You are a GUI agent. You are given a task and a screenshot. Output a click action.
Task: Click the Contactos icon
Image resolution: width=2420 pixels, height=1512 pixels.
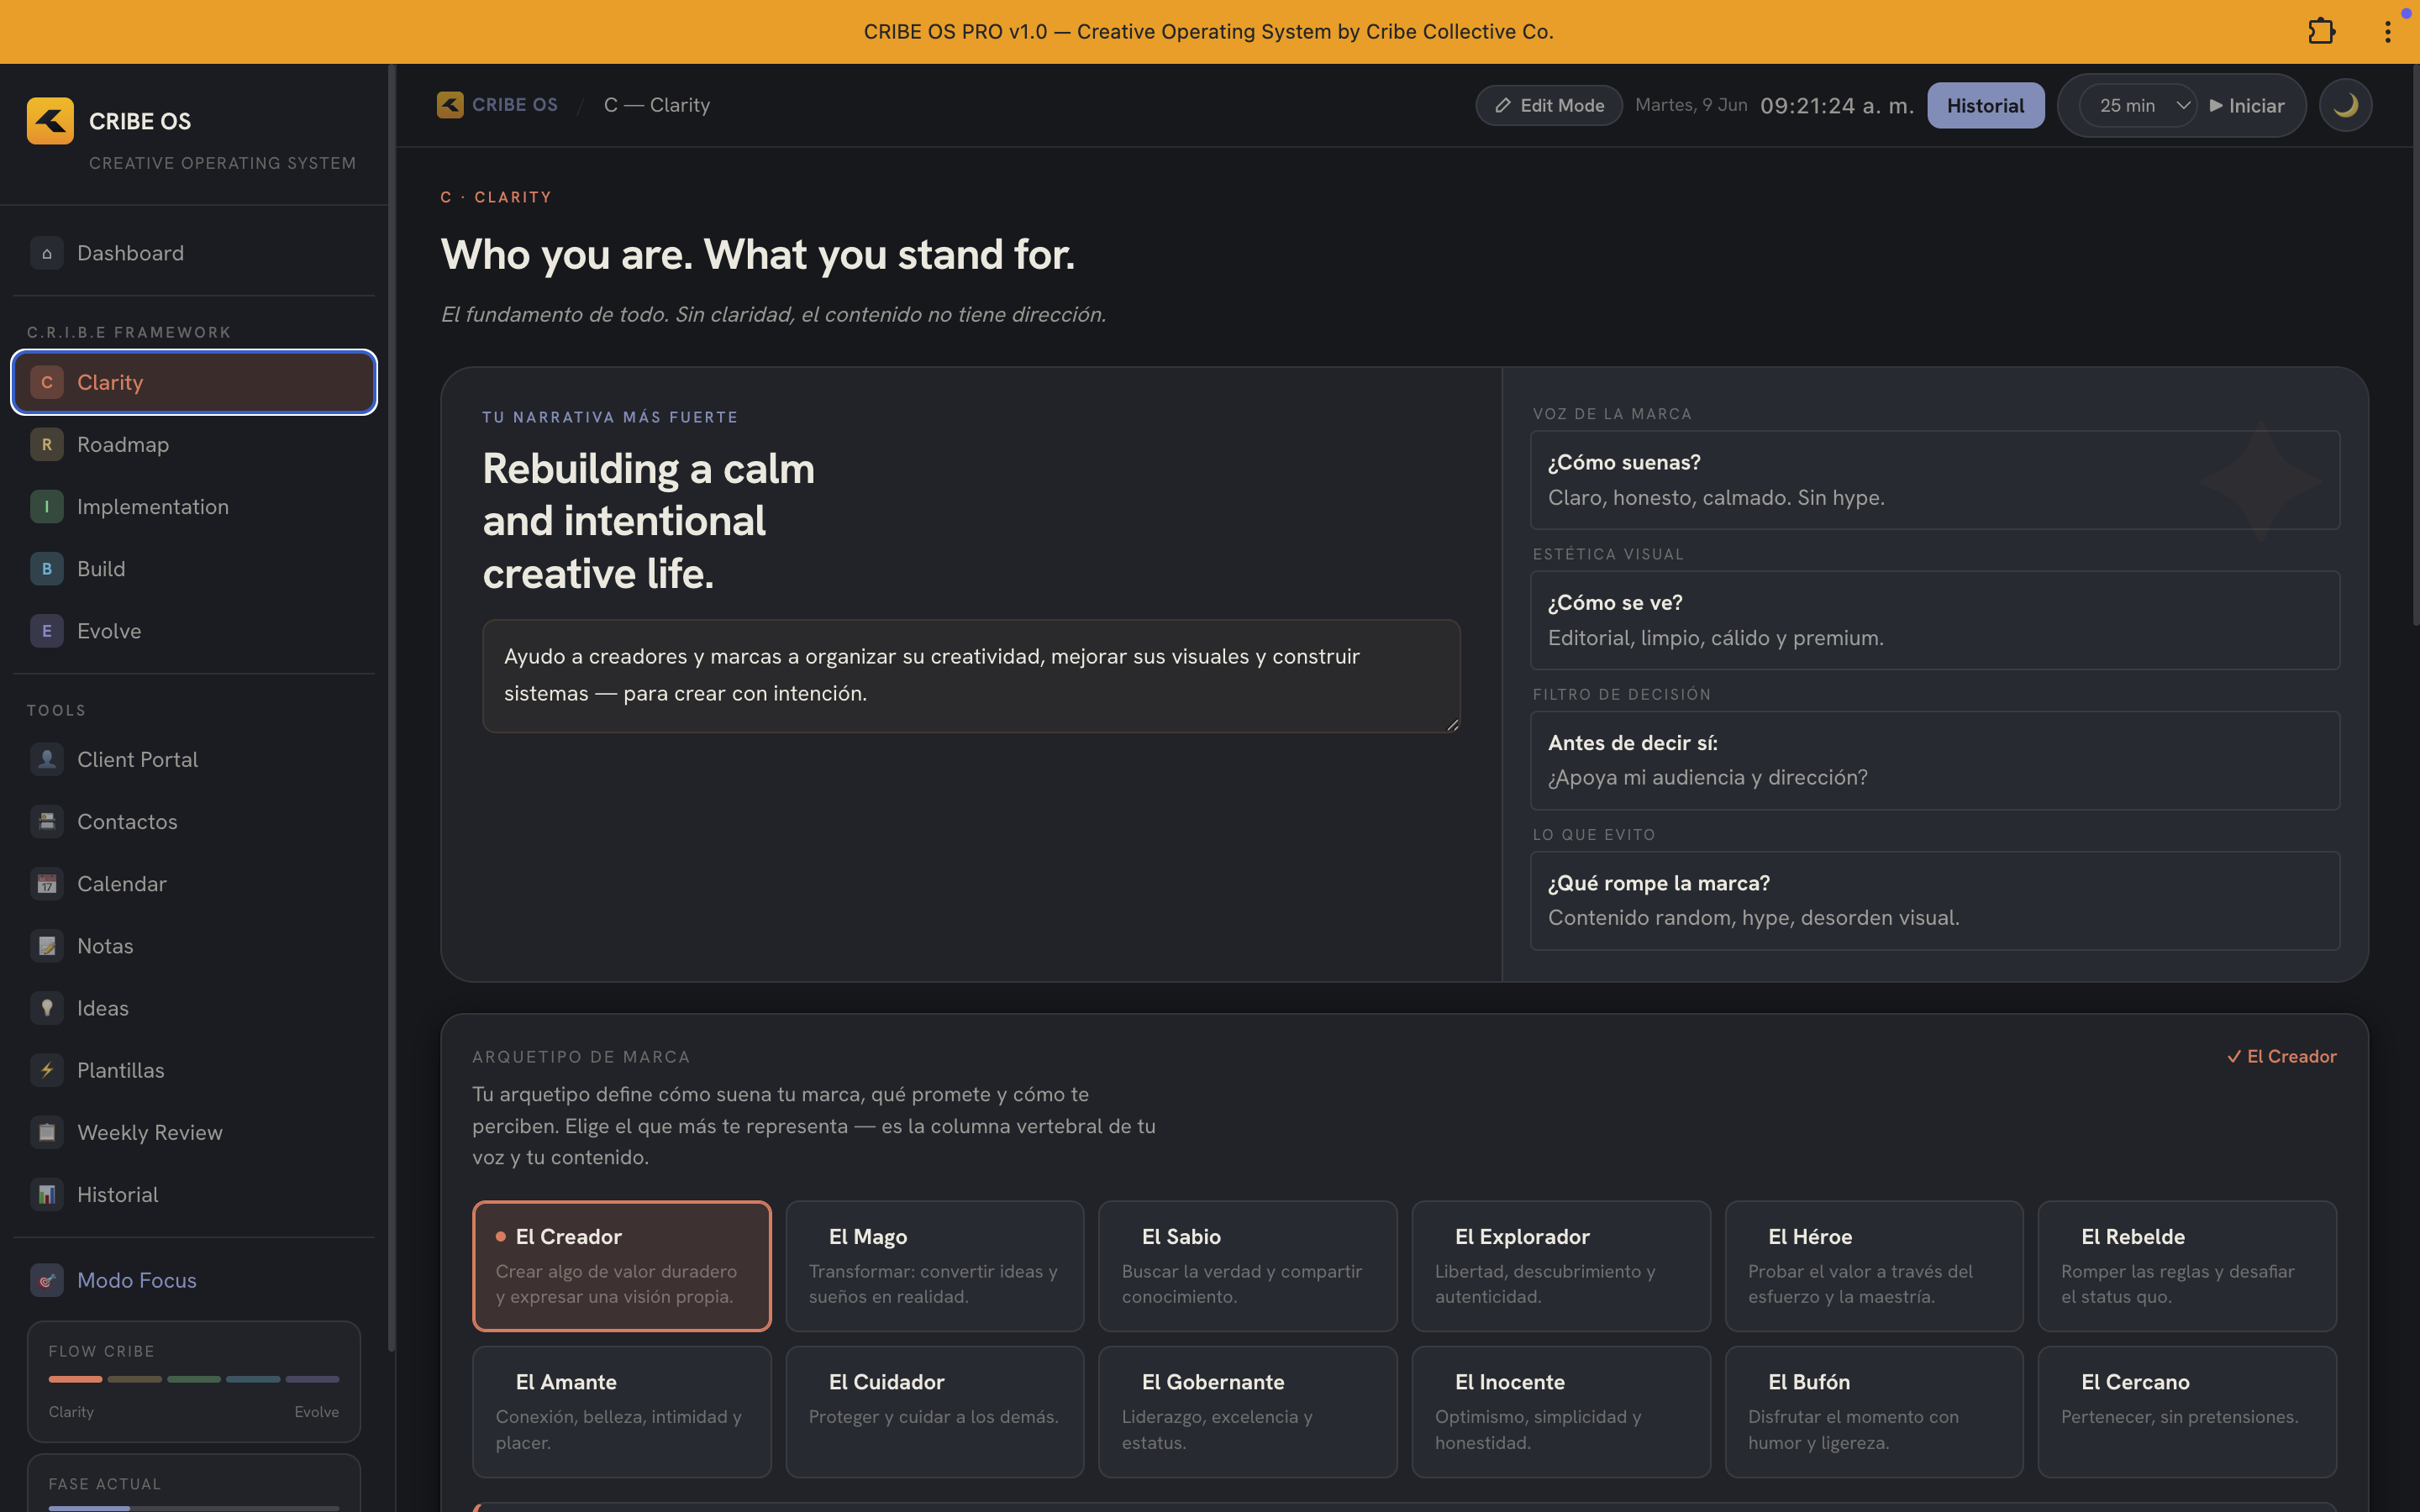(47, 822)
